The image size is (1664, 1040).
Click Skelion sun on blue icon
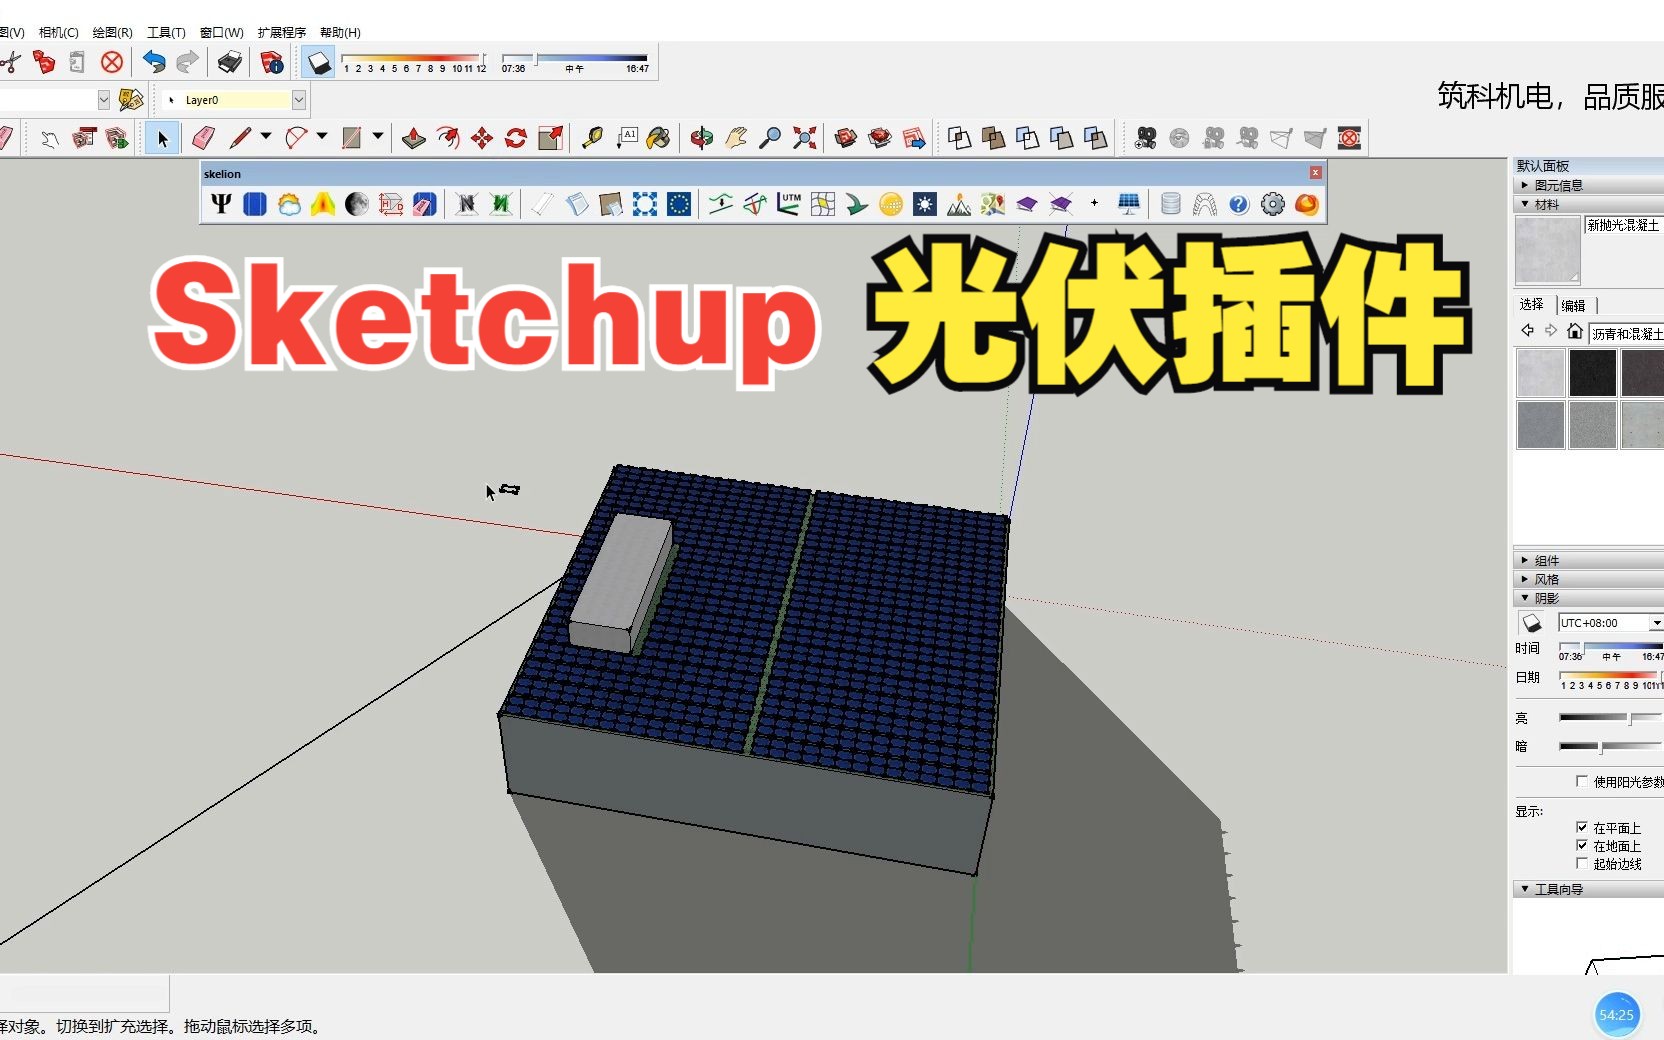(925, 204)
